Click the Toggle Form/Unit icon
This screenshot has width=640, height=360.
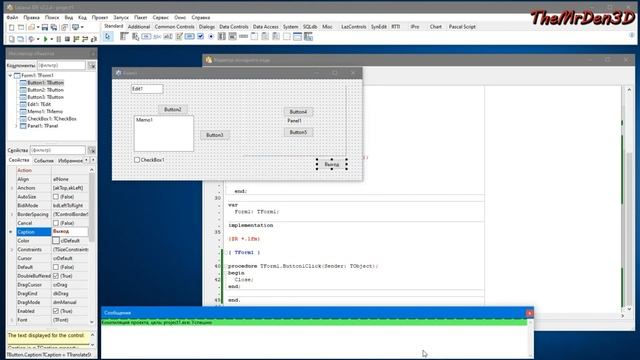click(x=64, y=27)
